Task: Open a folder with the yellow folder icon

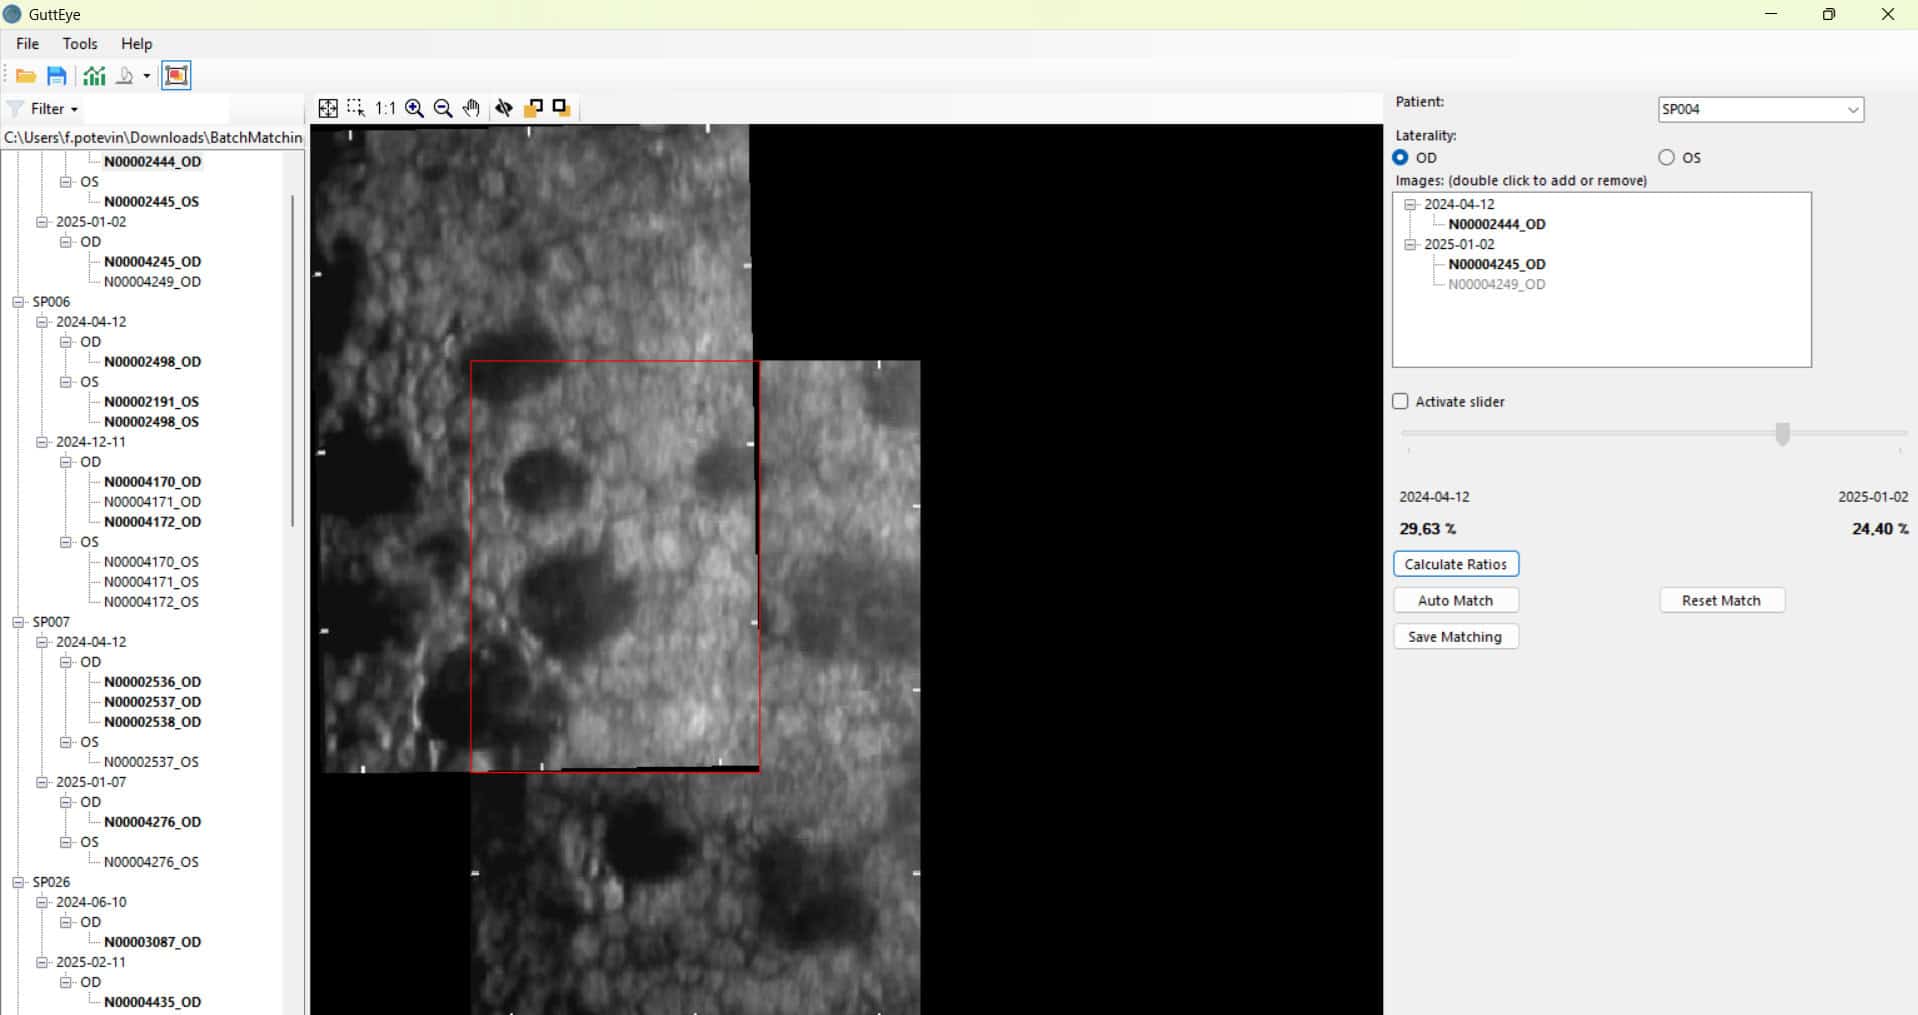Action: click(x=26, y=76)
